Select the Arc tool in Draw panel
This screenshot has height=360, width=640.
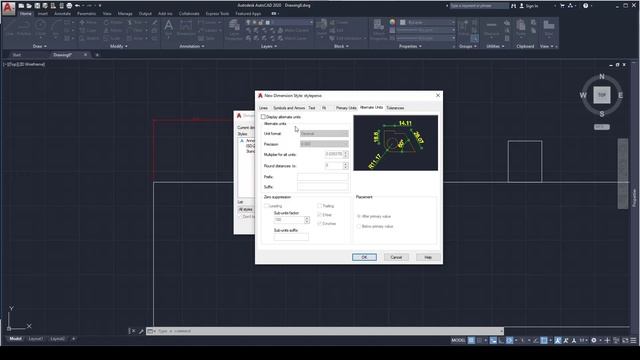(56, 28)
